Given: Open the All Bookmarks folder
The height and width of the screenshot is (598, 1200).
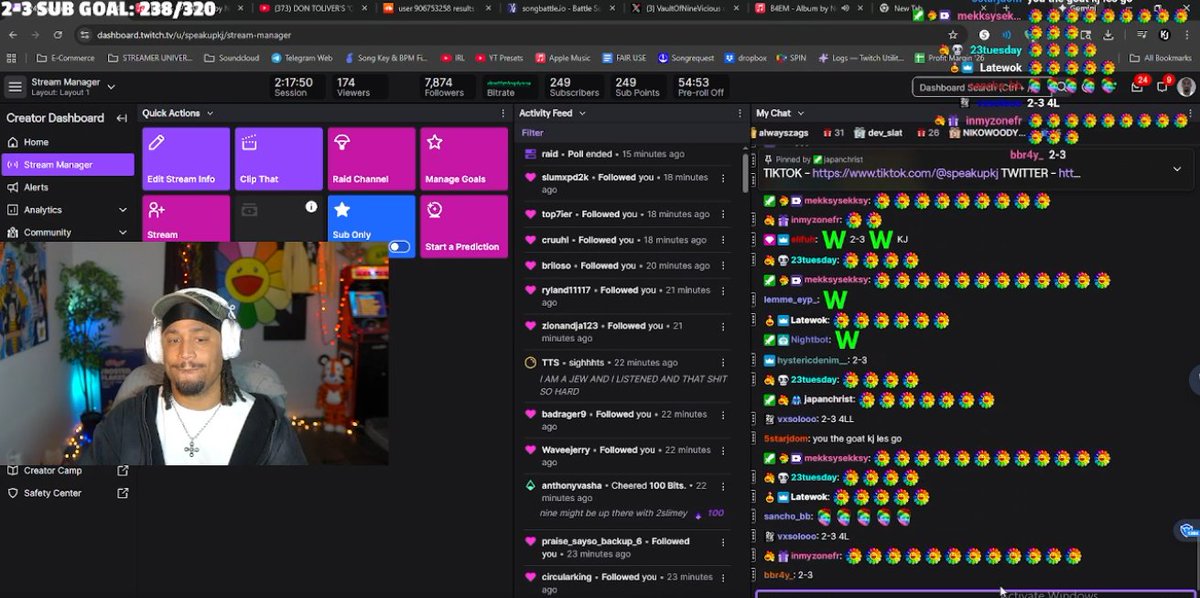Looking at the screenshot, I should (x=1161, y=58).
